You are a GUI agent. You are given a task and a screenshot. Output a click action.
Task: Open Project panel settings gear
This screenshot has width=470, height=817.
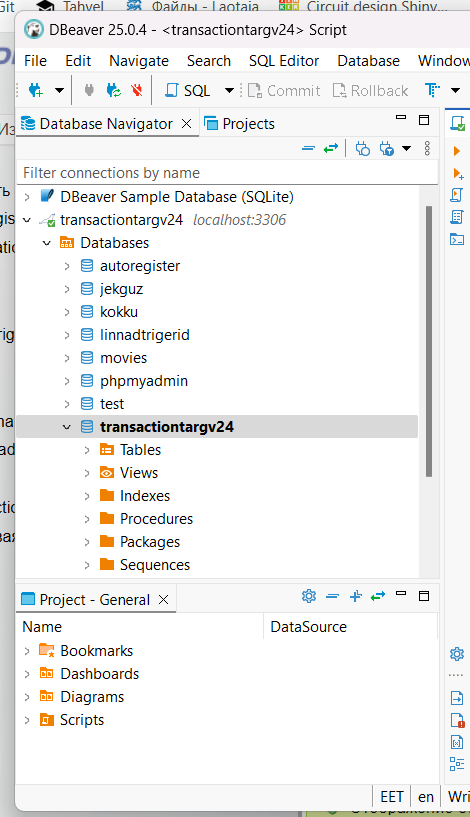[x=309, y=596]
